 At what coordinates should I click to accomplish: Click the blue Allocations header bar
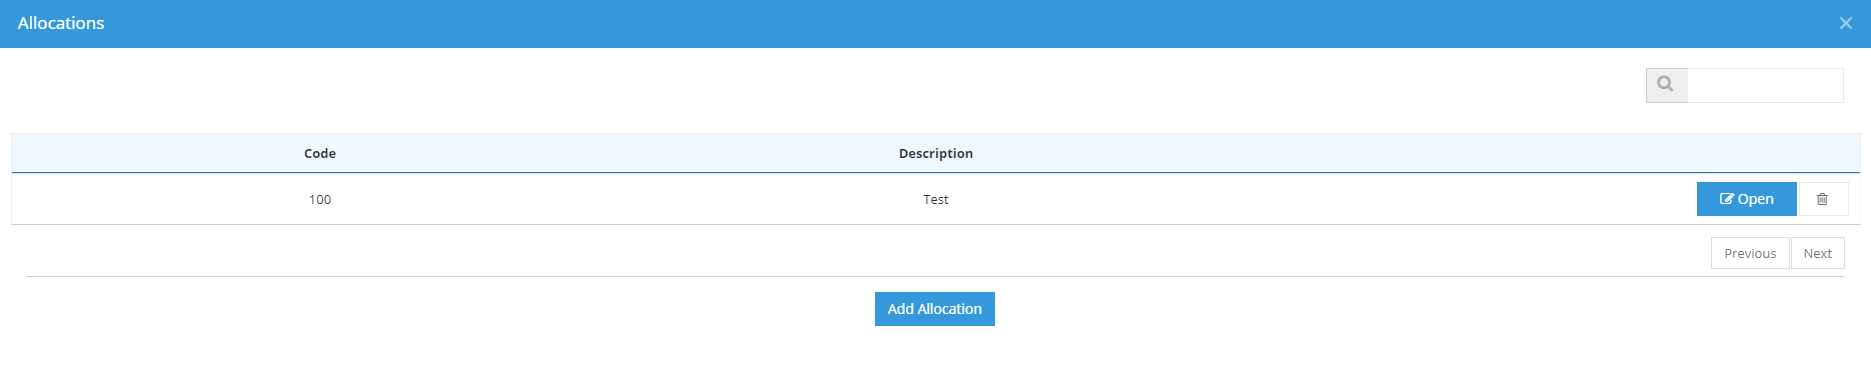tap(935, 24)
